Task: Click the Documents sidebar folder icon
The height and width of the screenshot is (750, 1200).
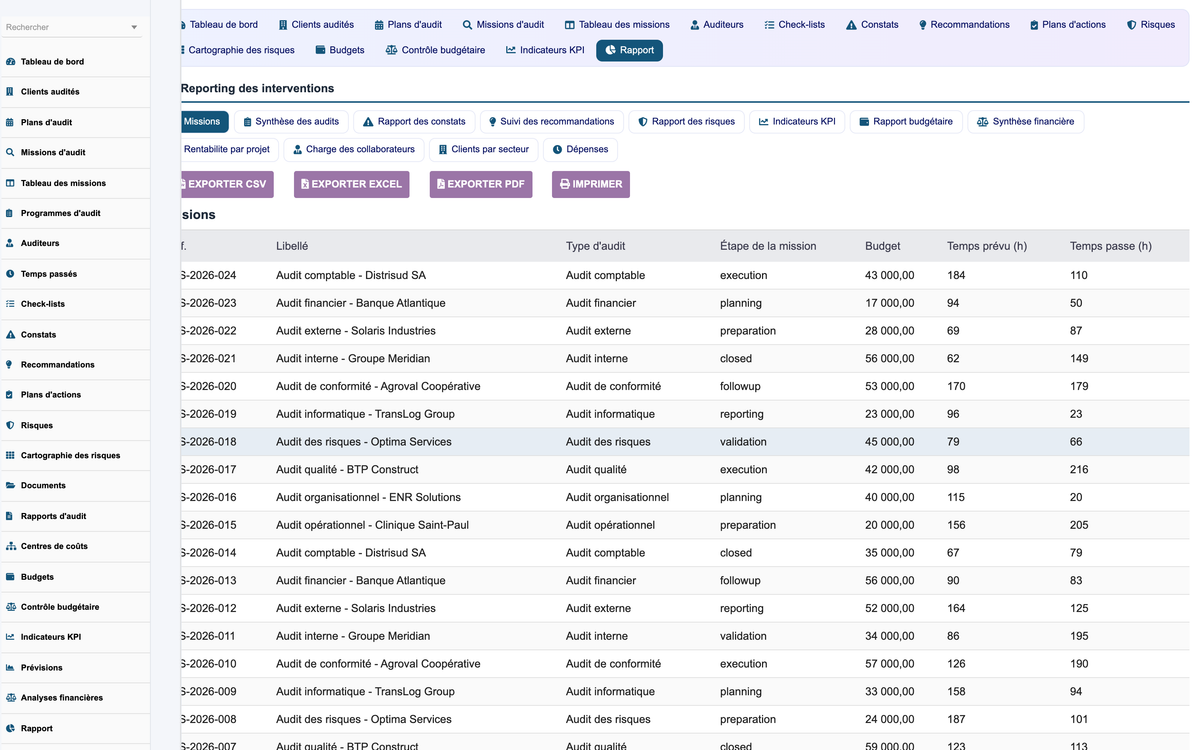Action: (x=10, y=486)
